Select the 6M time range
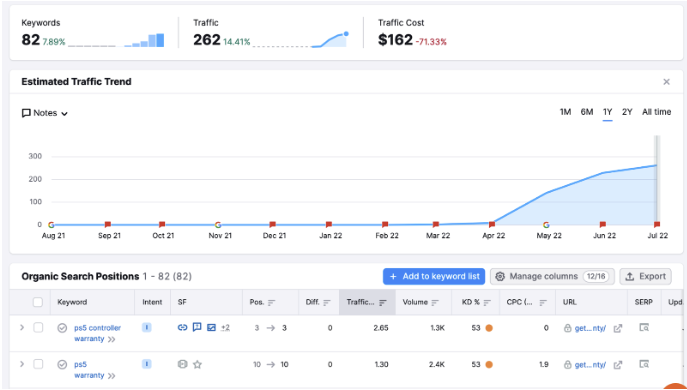This screenshot has width=687, height=390. (x=587, y=112)
